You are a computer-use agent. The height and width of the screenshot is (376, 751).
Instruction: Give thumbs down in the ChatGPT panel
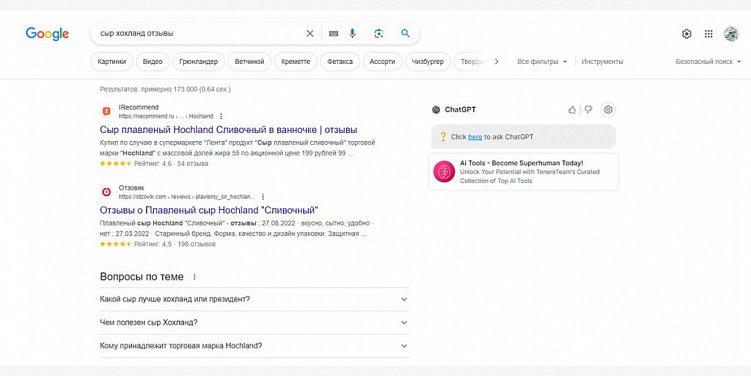(589, 110)
